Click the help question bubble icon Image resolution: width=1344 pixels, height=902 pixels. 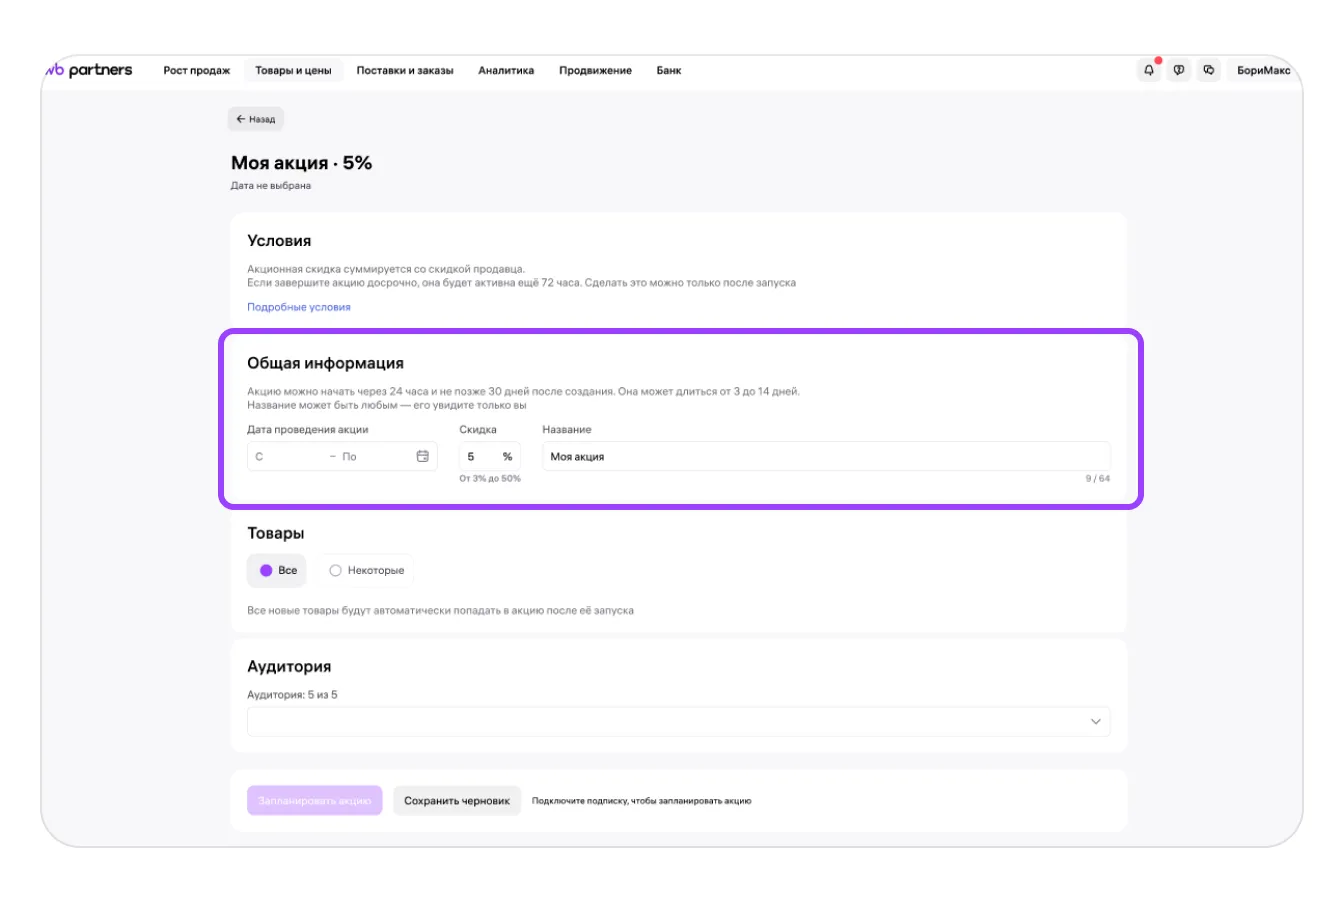pos(1179,70)
